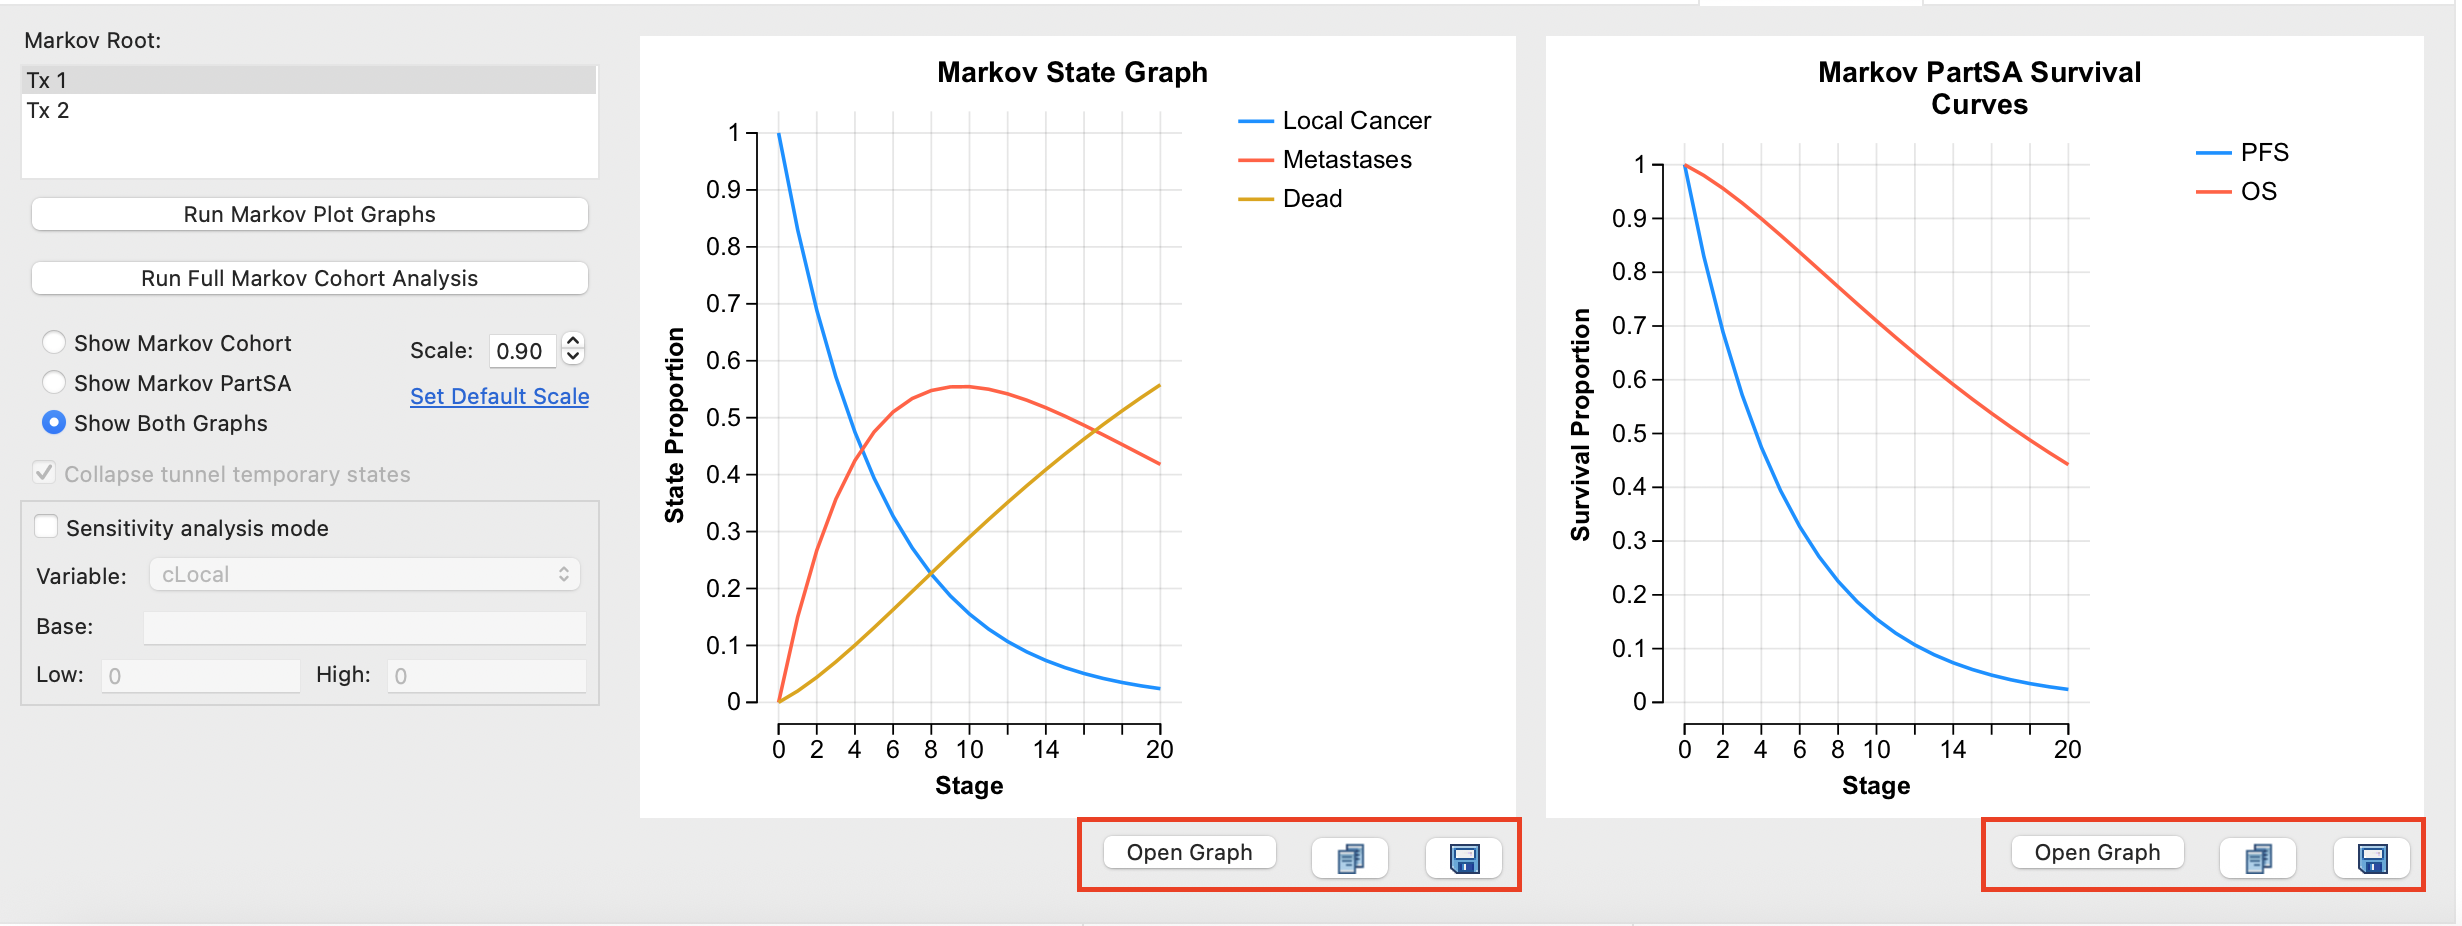Click Run Markov Plot Graphs button
Viewport: 2462px width, 926px height.
tap(309, 214)
